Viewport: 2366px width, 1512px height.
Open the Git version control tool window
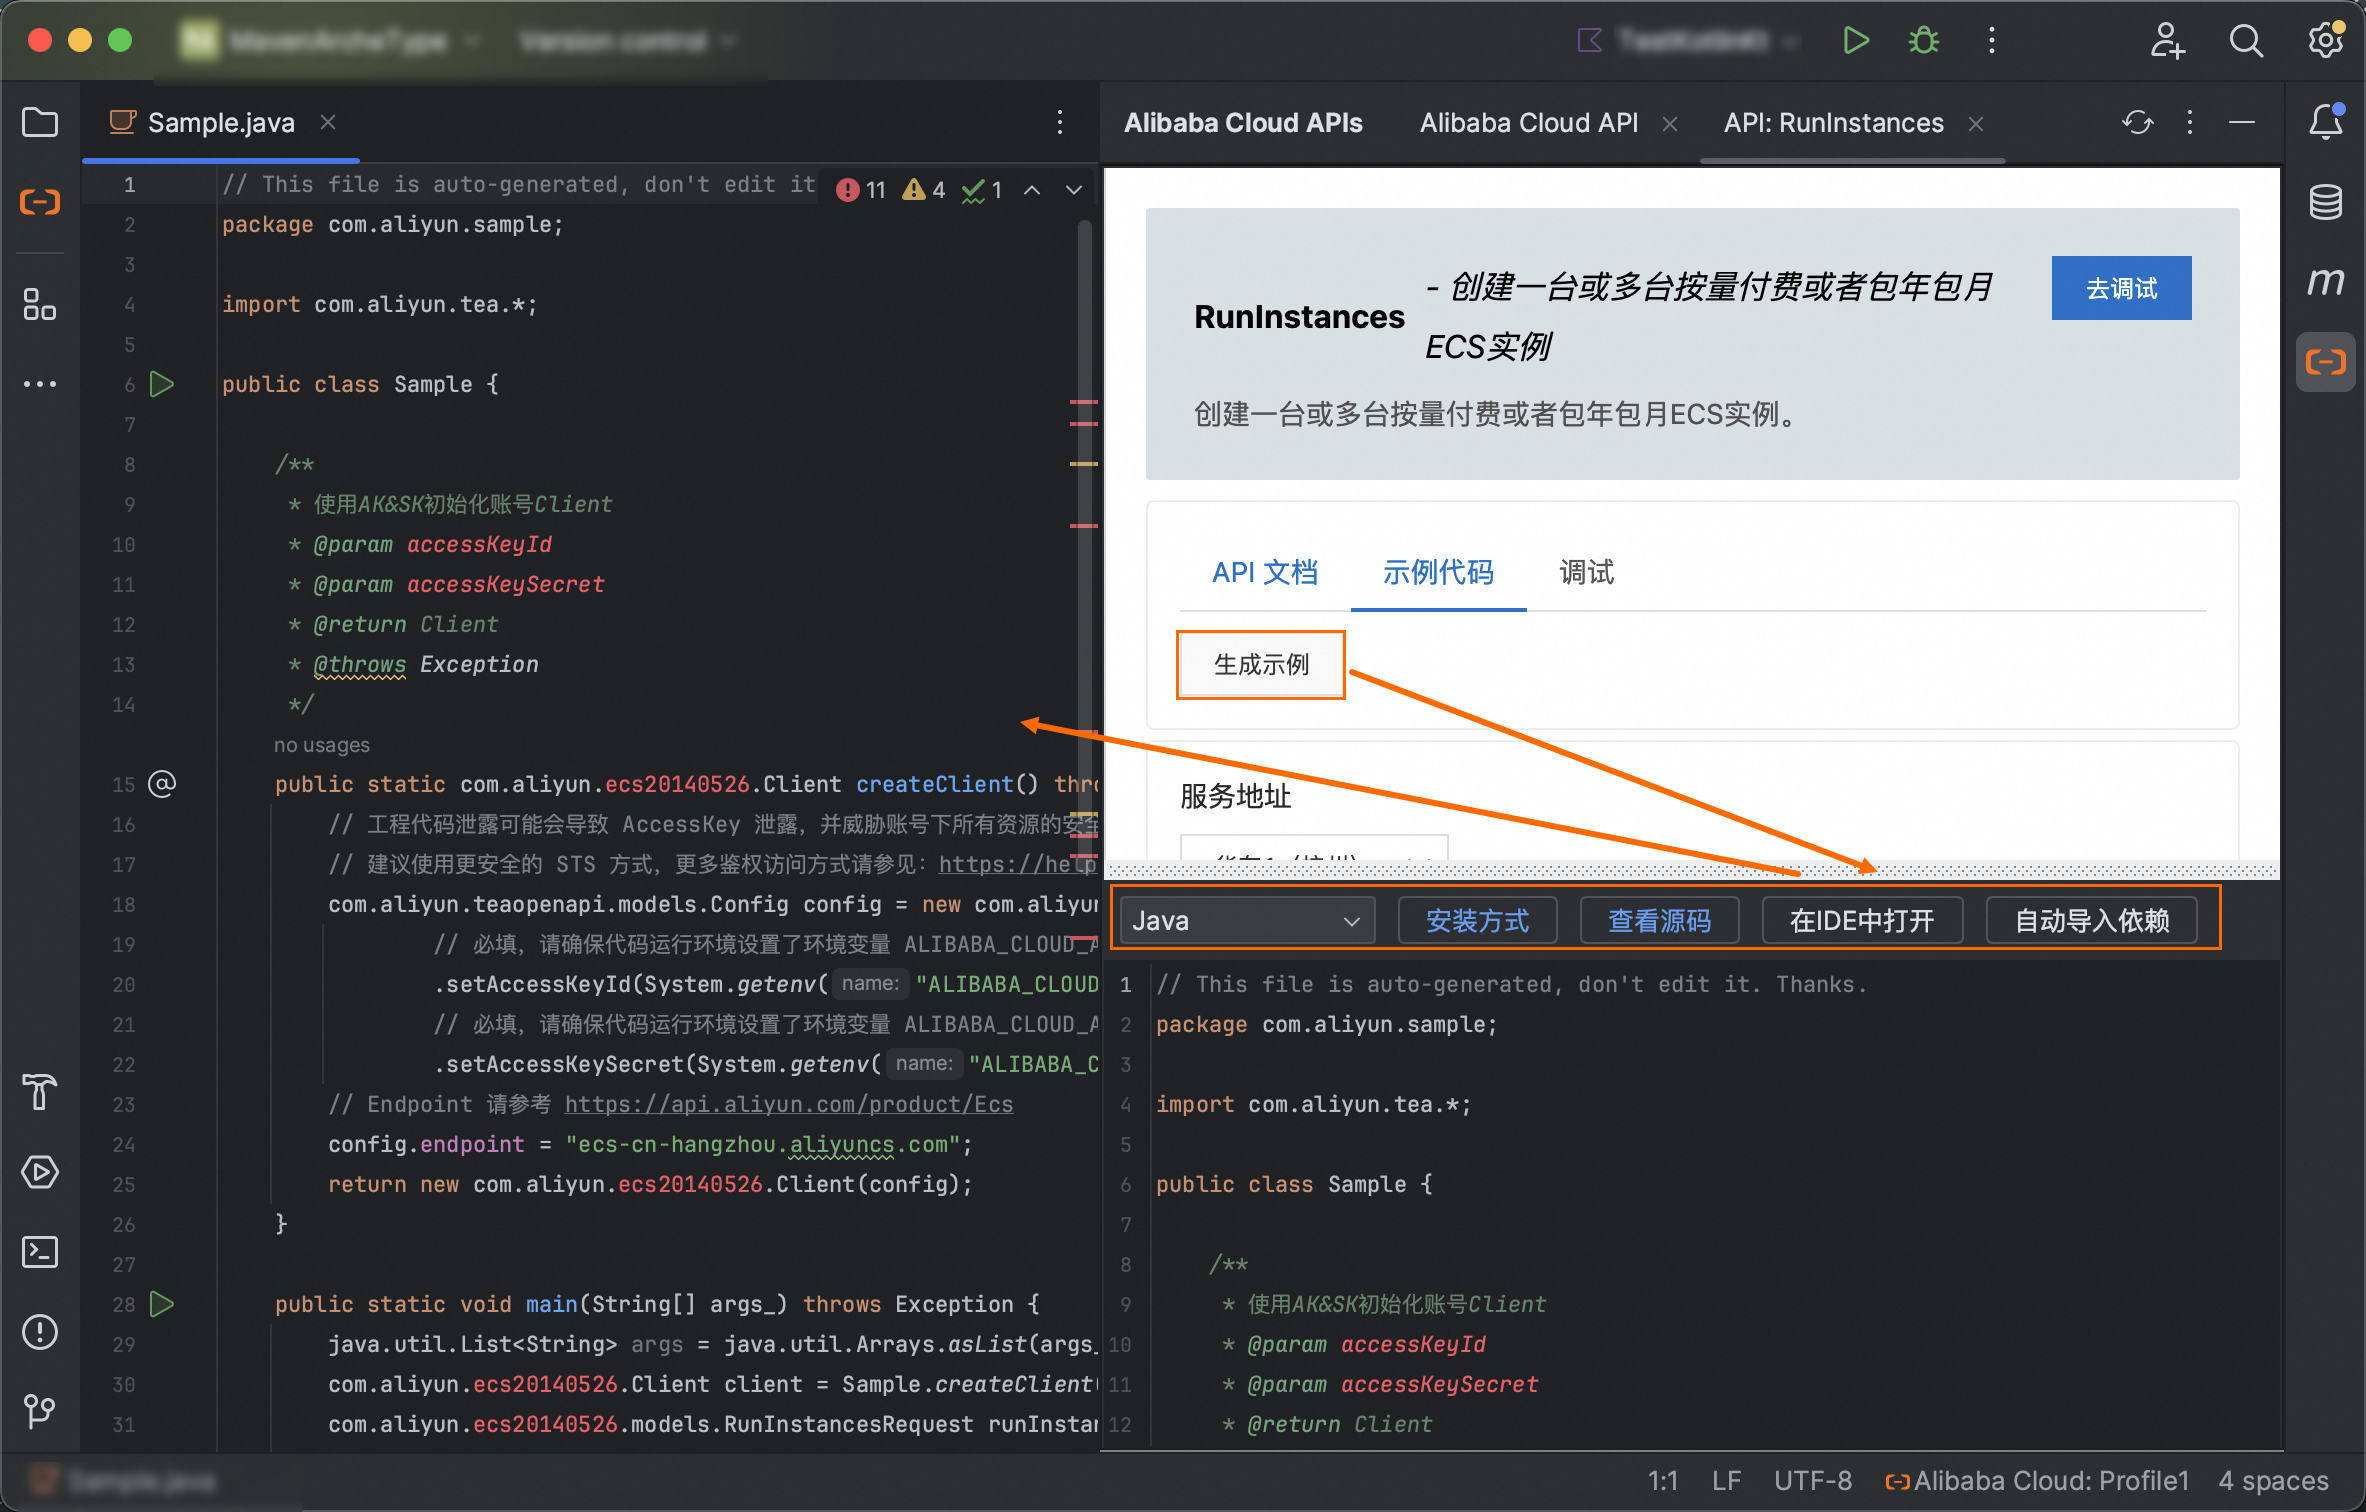[40, 1411]
